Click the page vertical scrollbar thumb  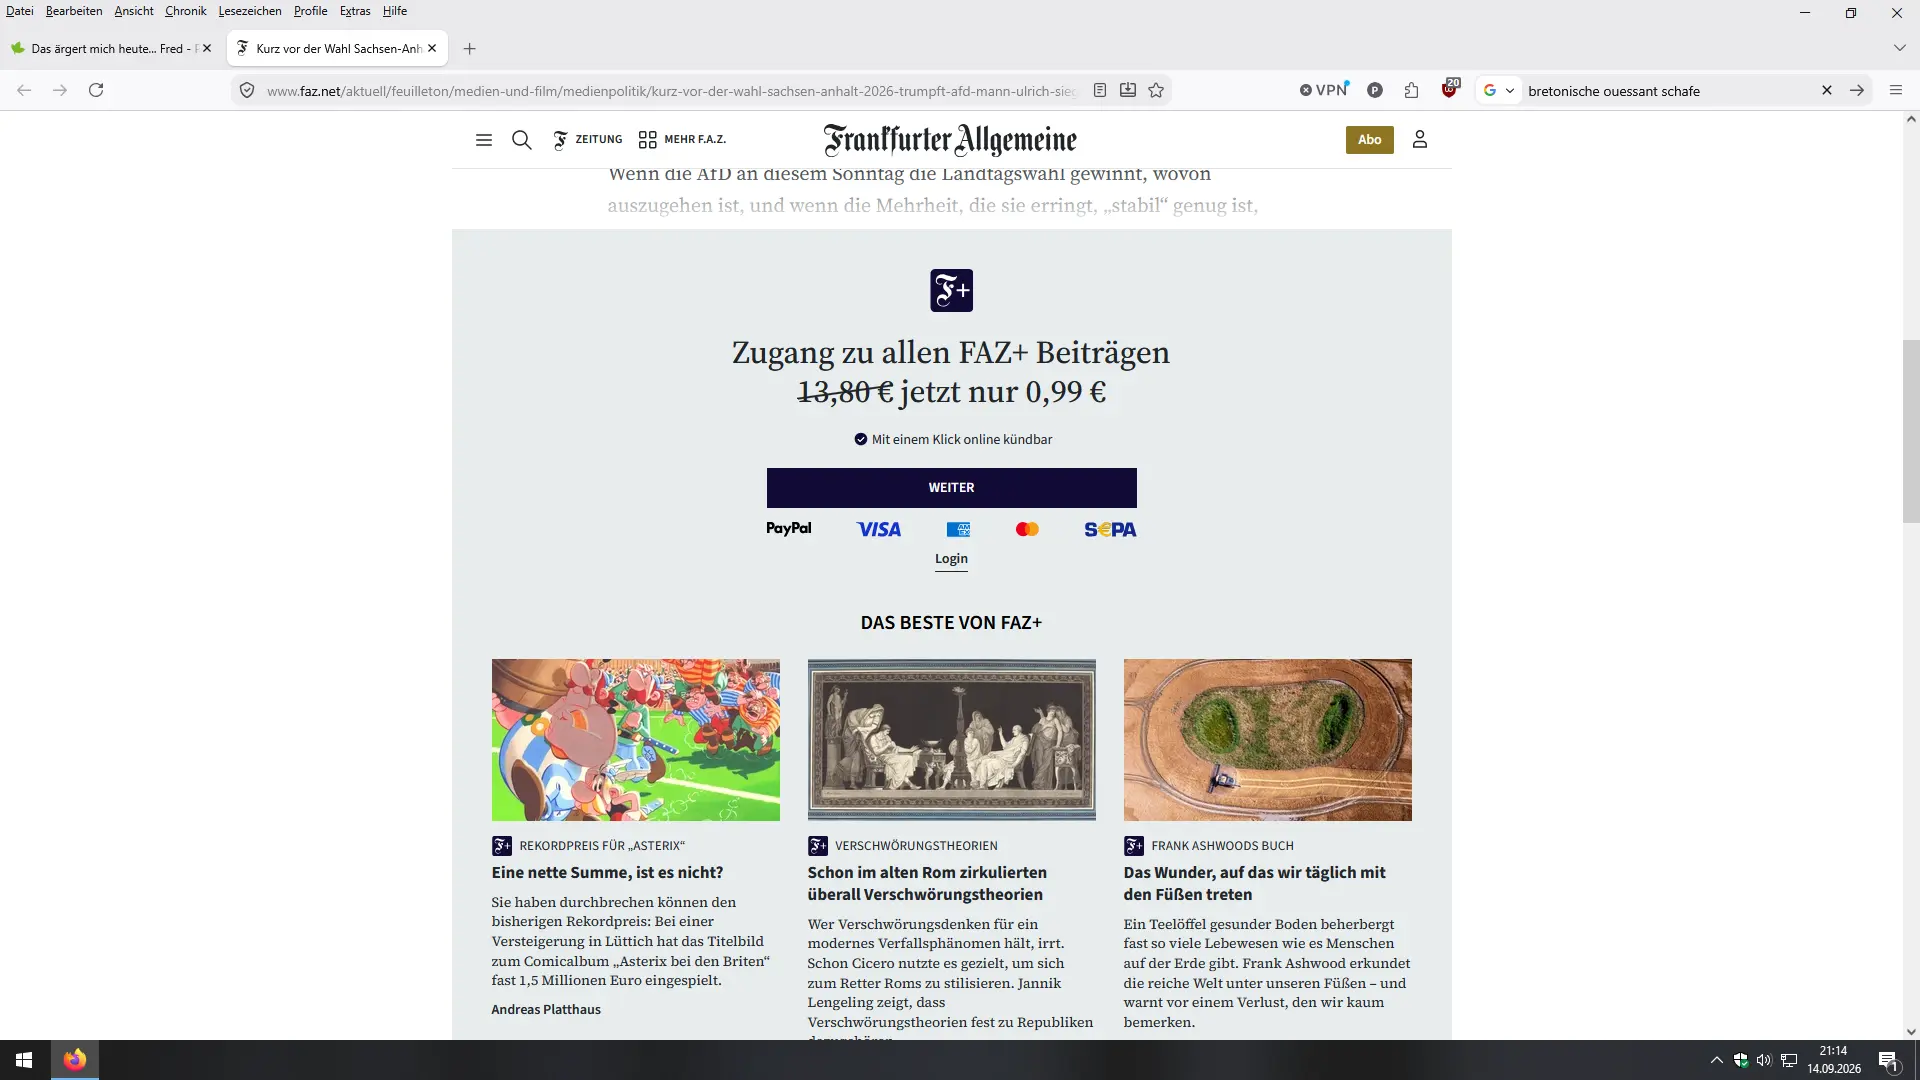(1911, 431)
